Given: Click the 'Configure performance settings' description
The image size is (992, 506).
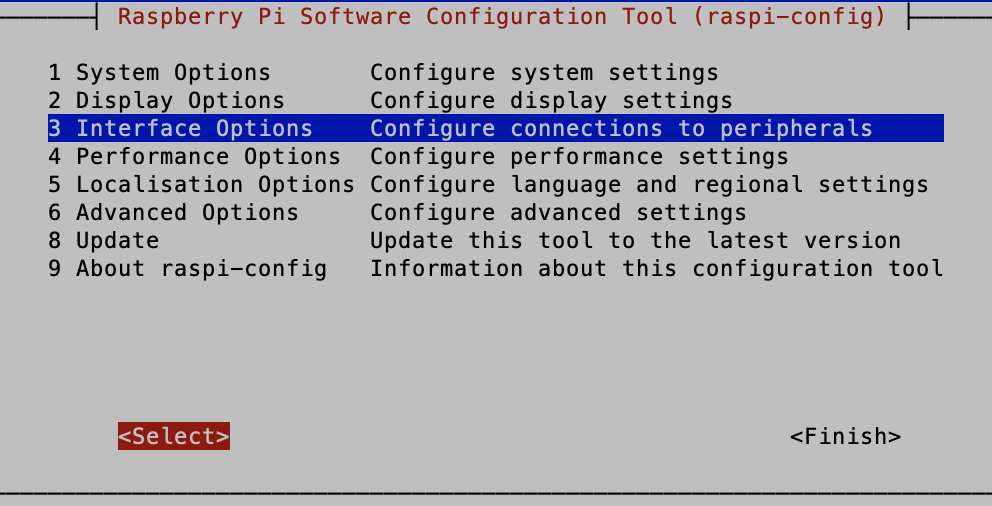Looking at the screenshot, I should pos(579,157).
